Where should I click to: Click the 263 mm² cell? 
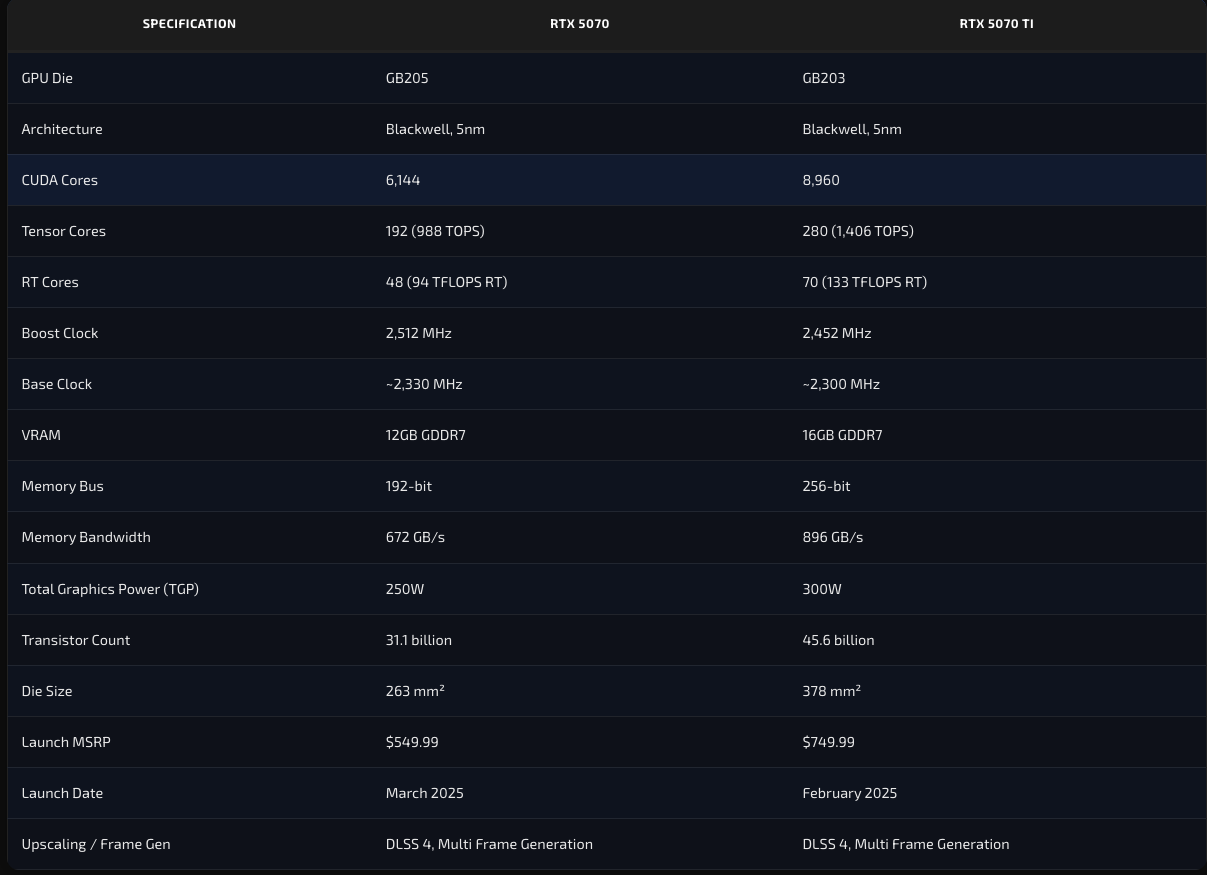pyautogui.click(x=415, y=691)
